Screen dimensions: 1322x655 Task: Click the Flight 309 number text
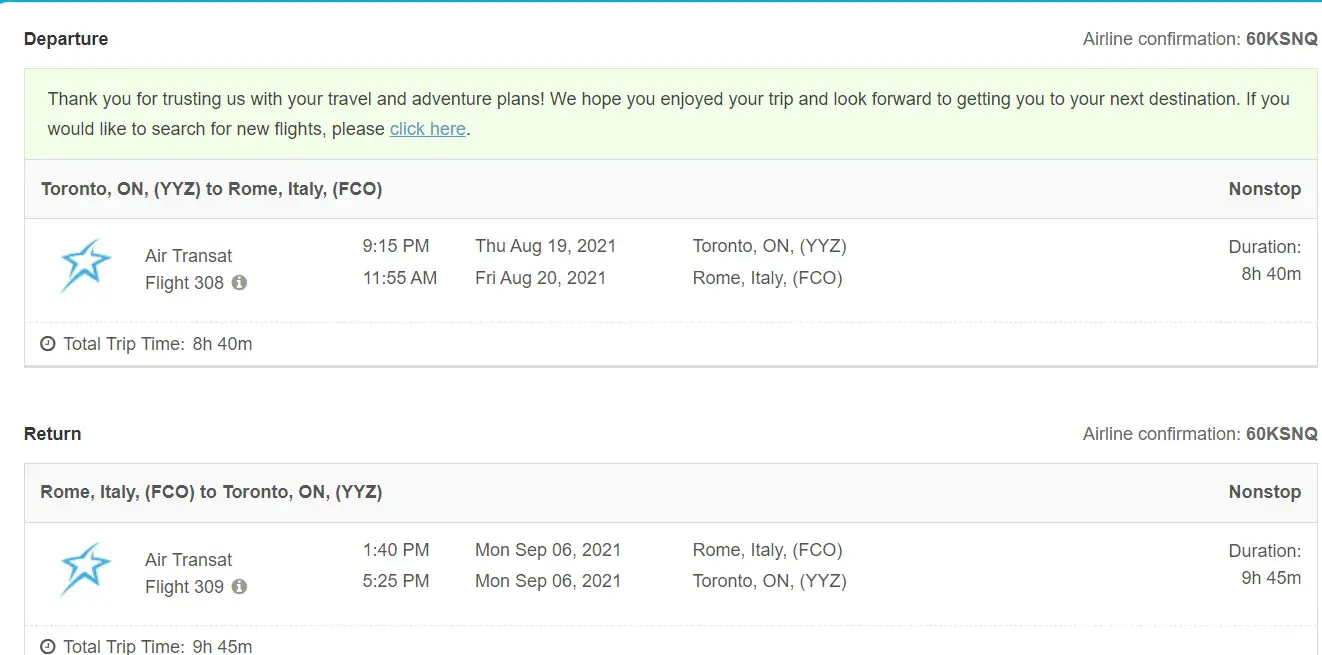(184, 587)
